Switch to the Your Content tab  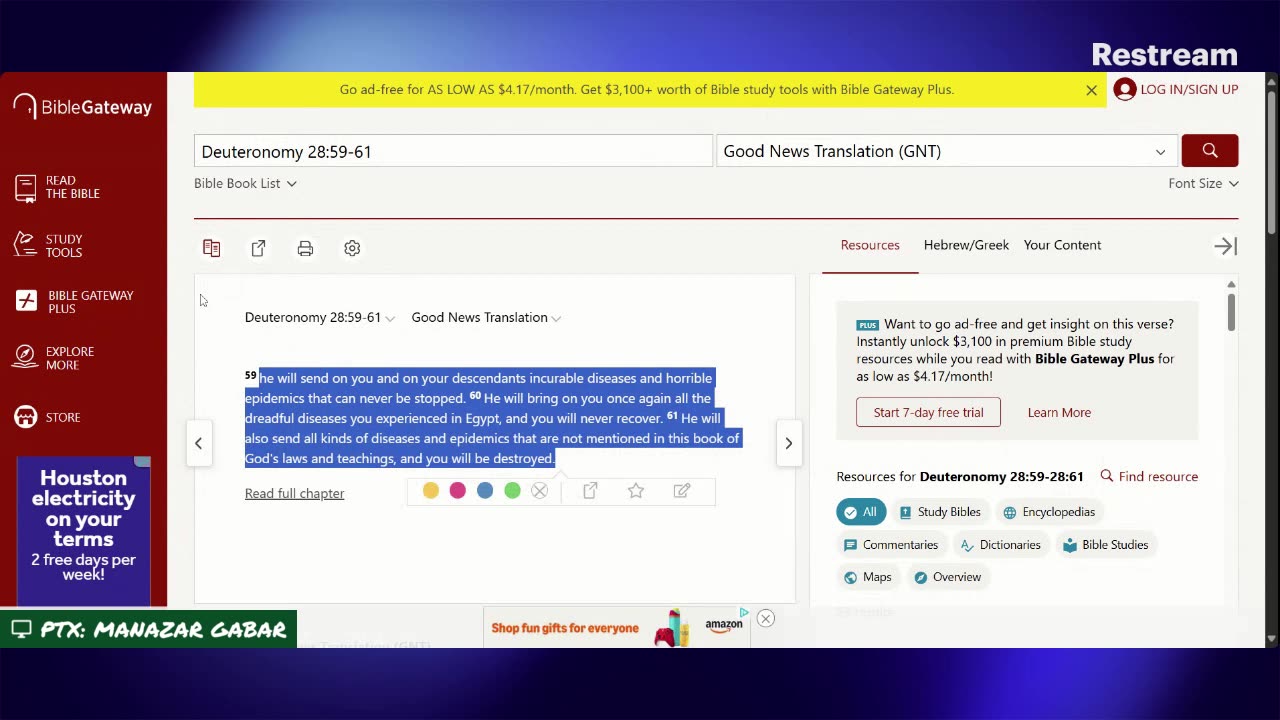pos(1062,245)
